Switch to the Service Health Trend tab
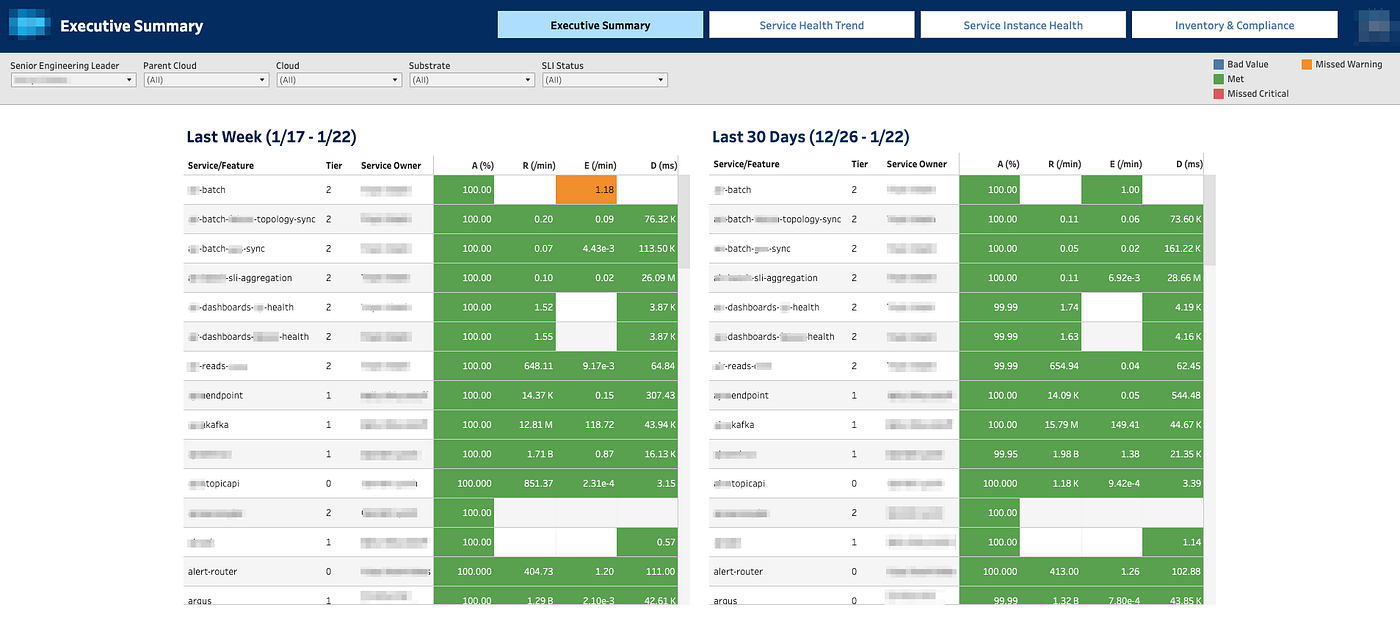Screen dimensions: 1400x626 coord(811,25)
